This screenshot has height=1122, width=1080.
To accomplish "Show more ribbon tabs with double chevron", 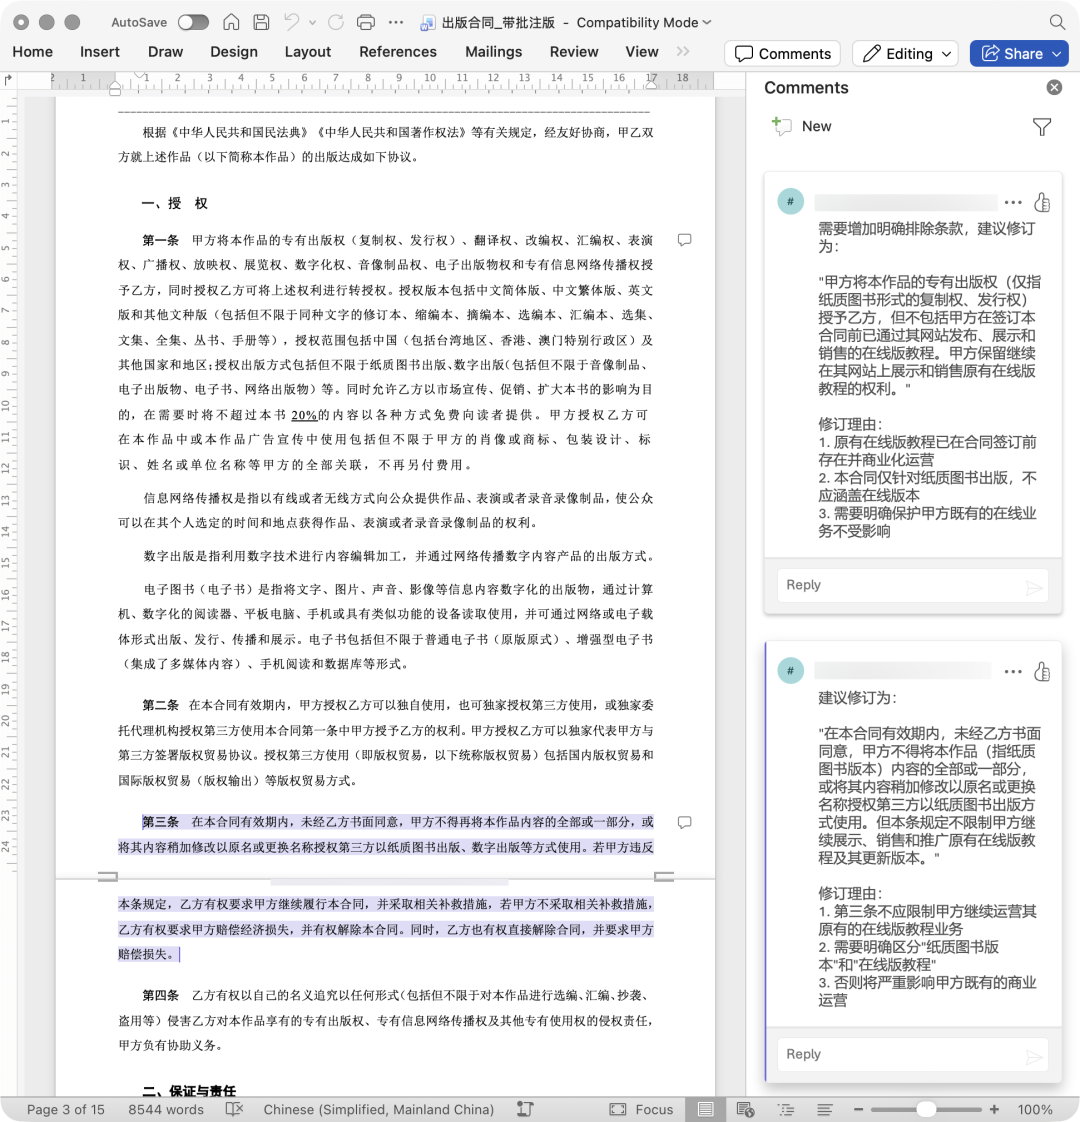I will point(683,52).
